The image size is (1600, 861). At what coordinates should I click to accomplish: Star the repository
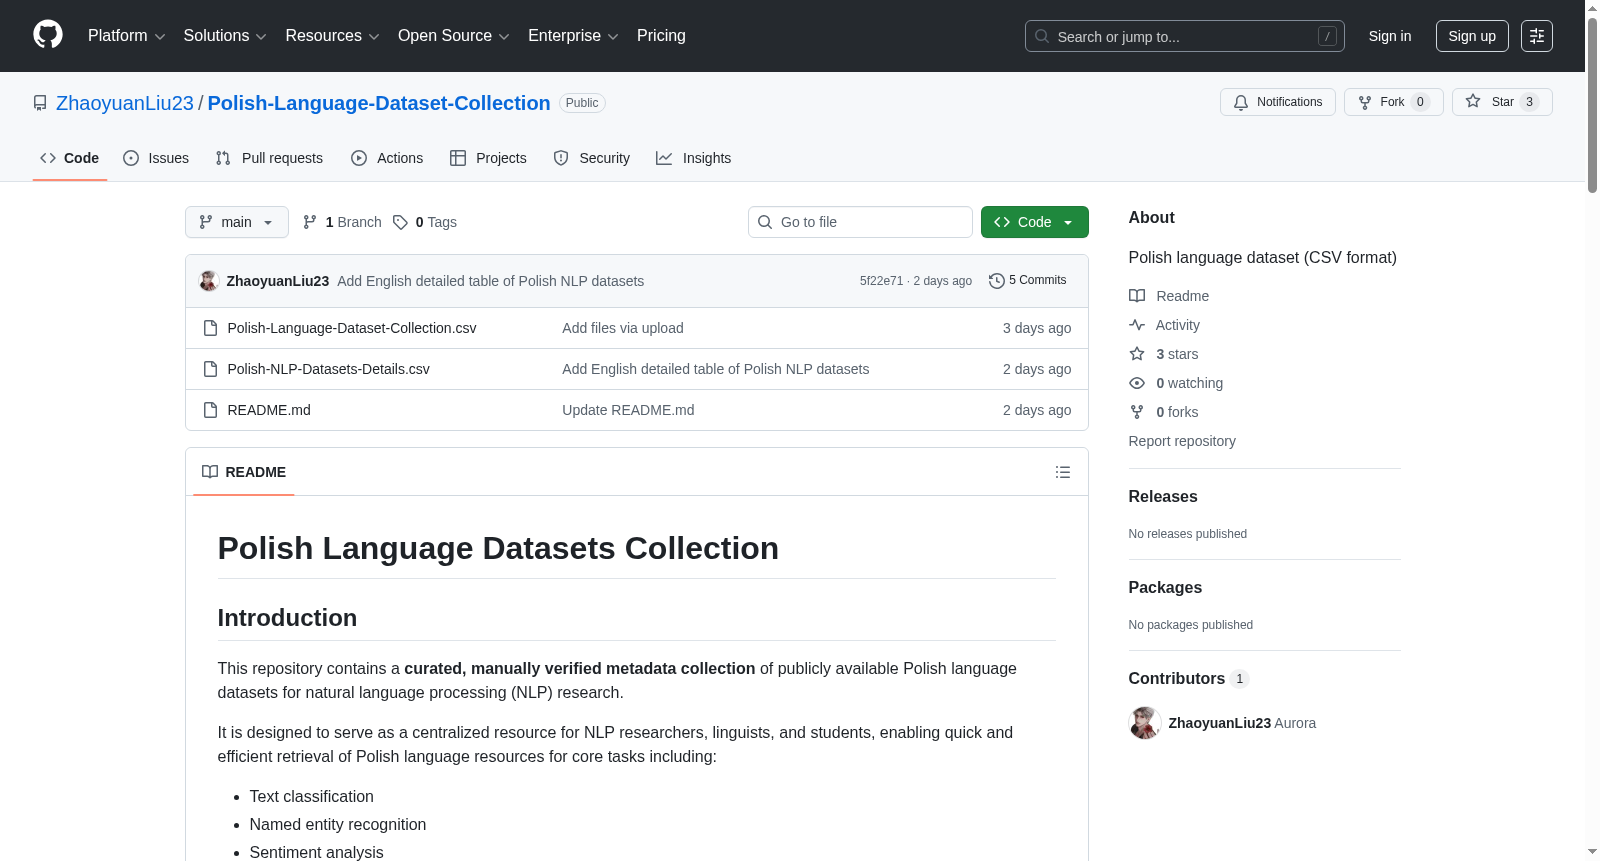(1502, 102)
